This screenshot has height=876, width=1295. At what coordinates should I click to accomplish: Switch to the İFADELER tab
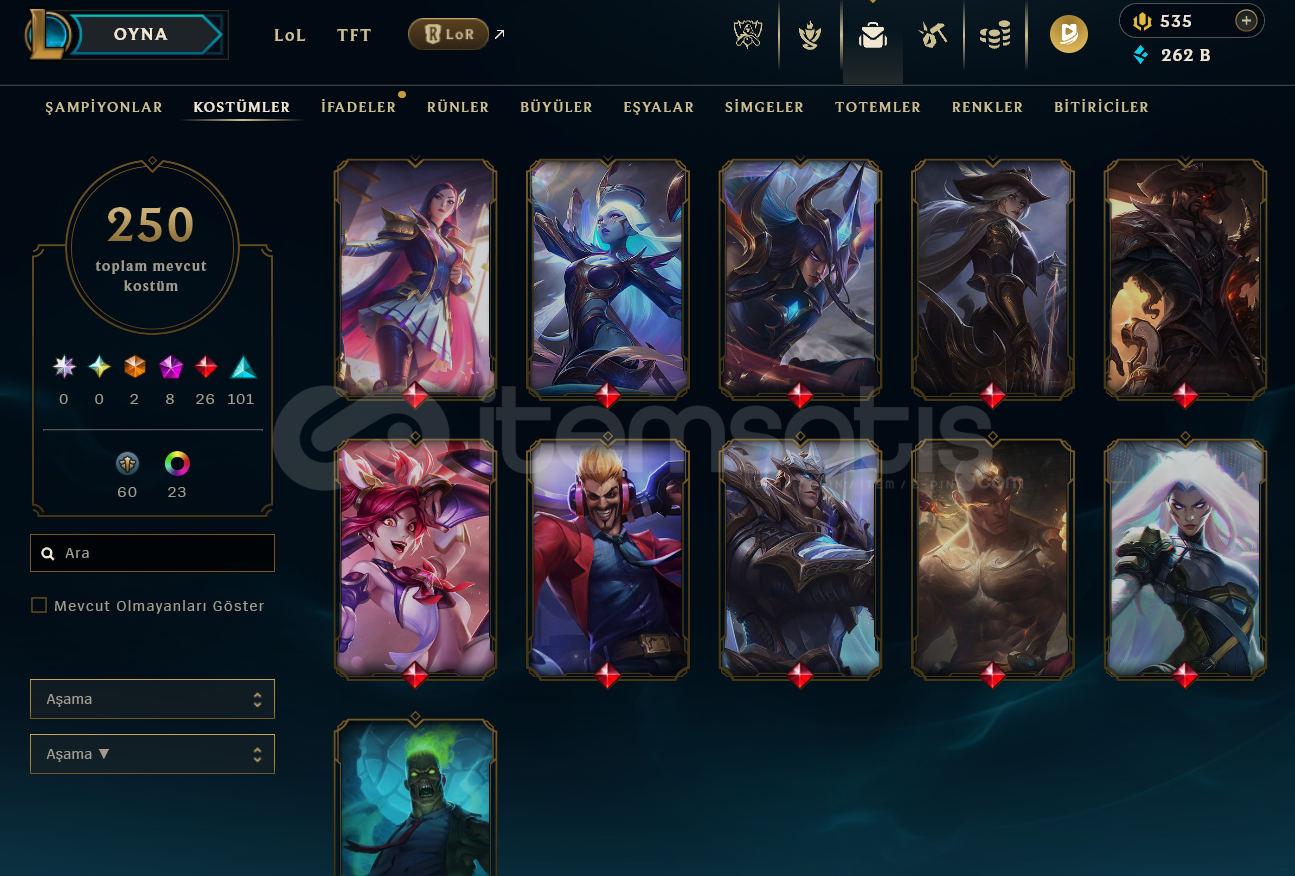click(358, 107)
